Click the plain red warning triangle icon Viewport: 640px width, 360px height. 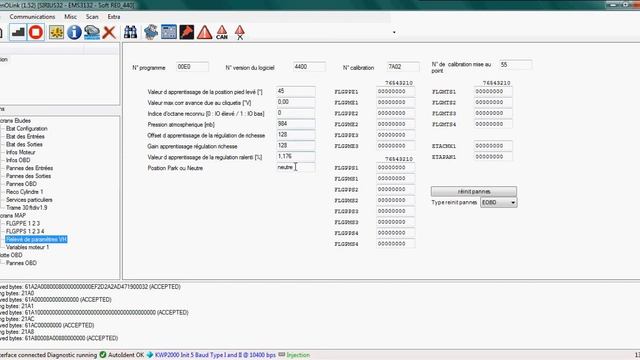point(204,32)
